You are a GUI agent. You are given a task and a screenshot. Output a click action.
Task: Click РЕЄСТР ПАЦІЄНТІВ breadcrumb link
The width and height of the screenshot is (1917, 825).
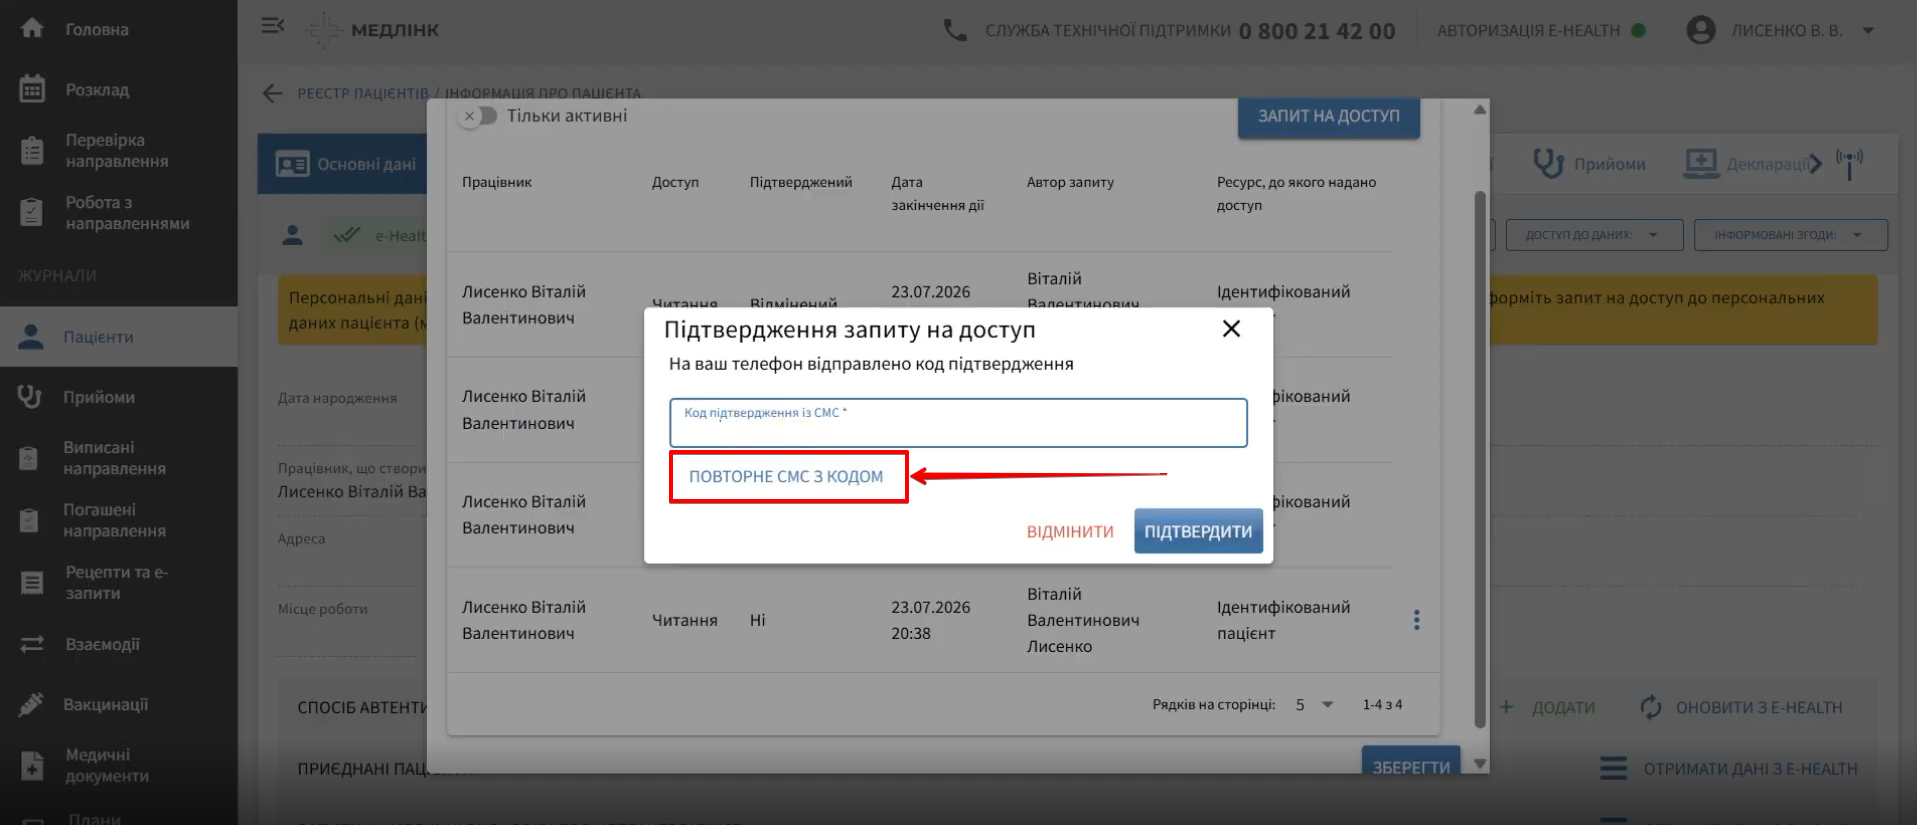coord(363,93)
